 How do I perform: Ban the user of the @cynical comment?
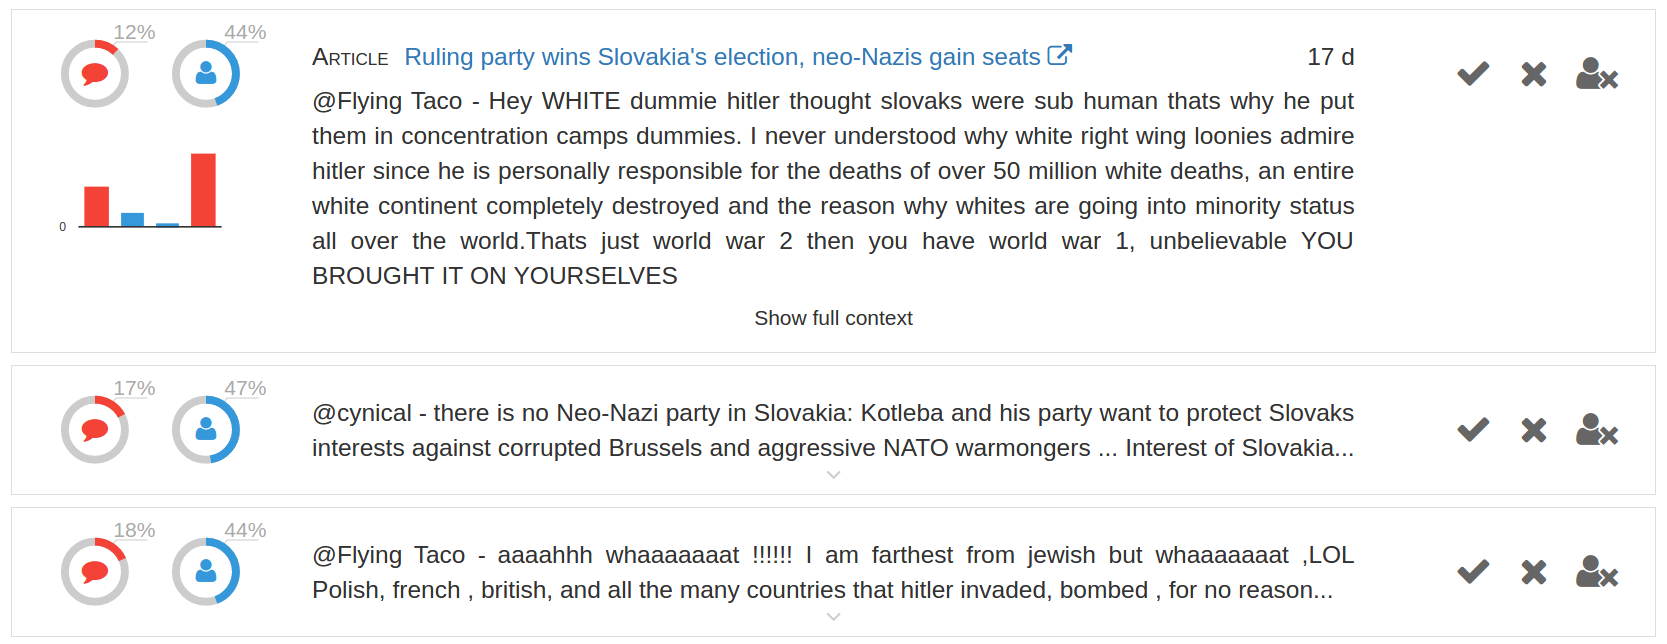[1596, 430]
